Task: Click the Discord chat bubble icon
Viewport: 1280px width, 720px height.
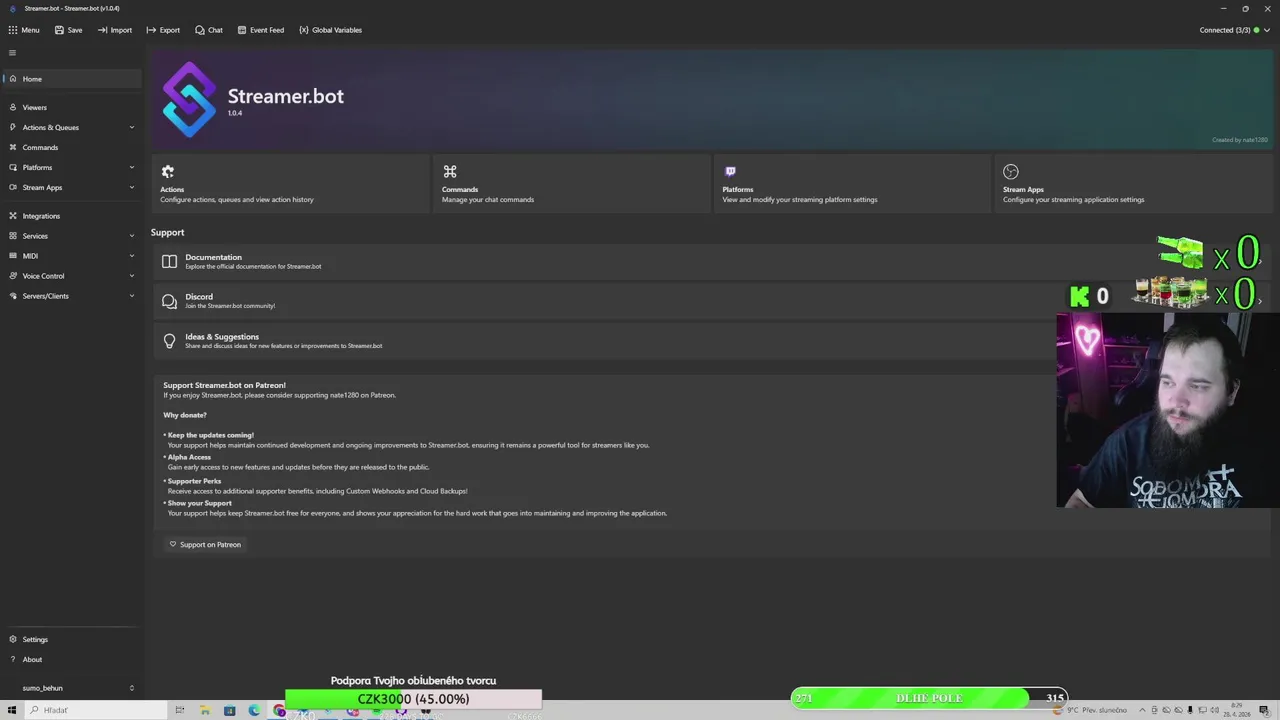Action: pyautogui.click(x=169, y=301)
